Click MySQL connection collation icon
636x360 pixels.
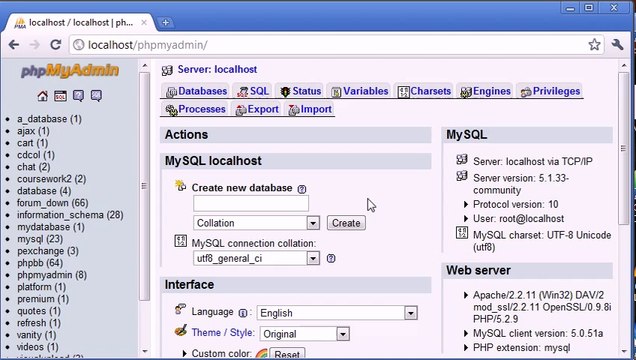pyautogui.click(x=180, y=241)
